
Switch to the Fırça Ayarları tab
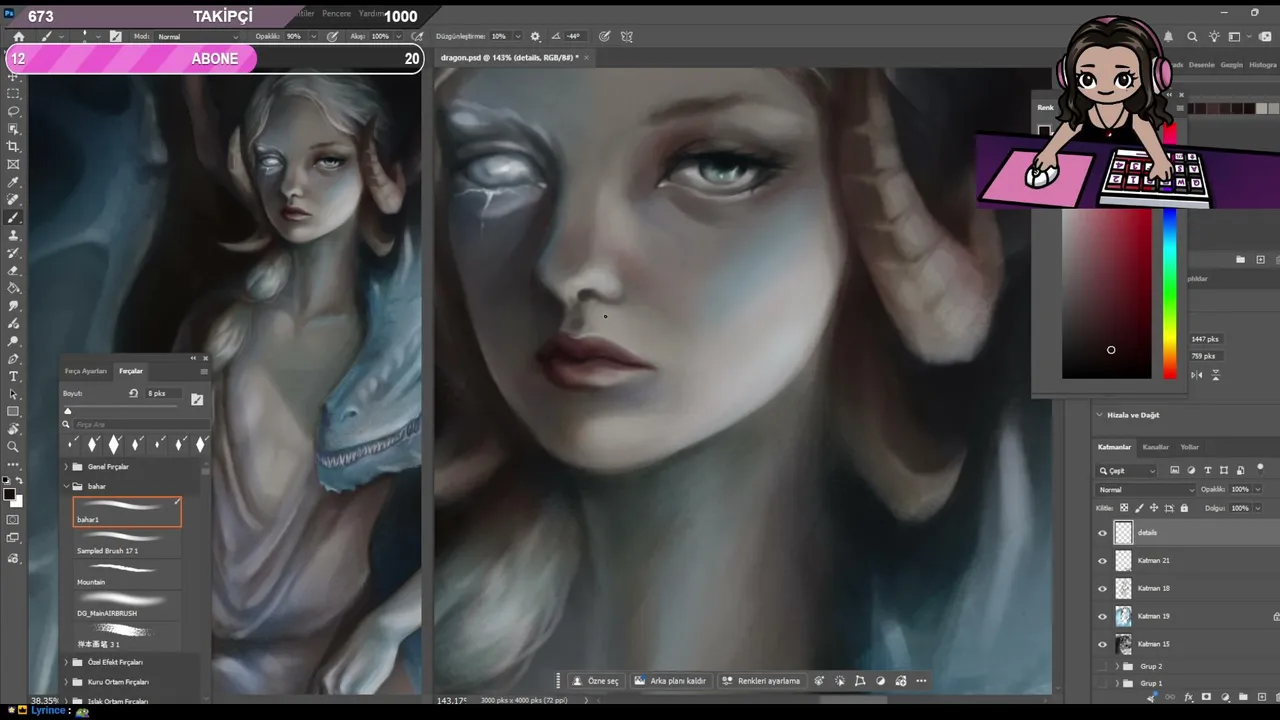click(x=86, y=371)
